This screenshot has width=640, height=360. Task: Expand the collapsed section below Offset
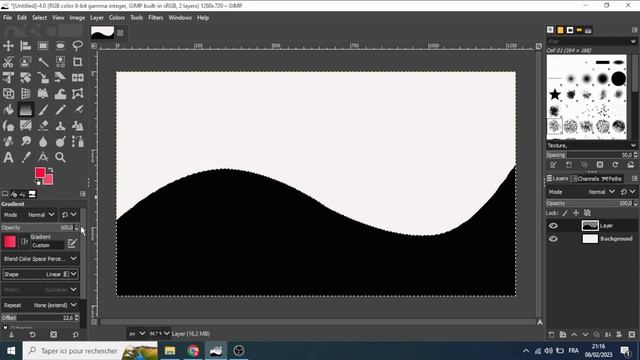tap(5, 327)
